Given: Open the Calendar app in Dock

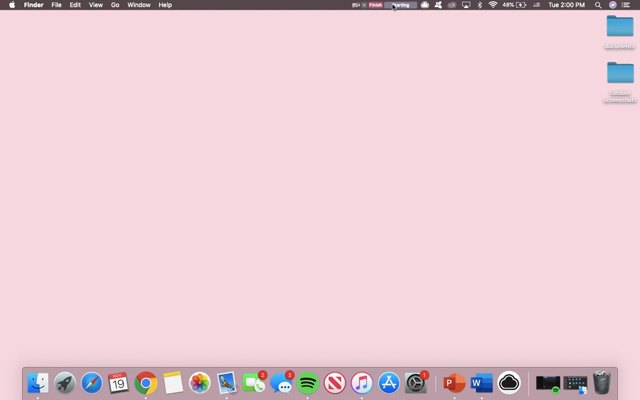Looking at the screenshot, I should [119, 383].
